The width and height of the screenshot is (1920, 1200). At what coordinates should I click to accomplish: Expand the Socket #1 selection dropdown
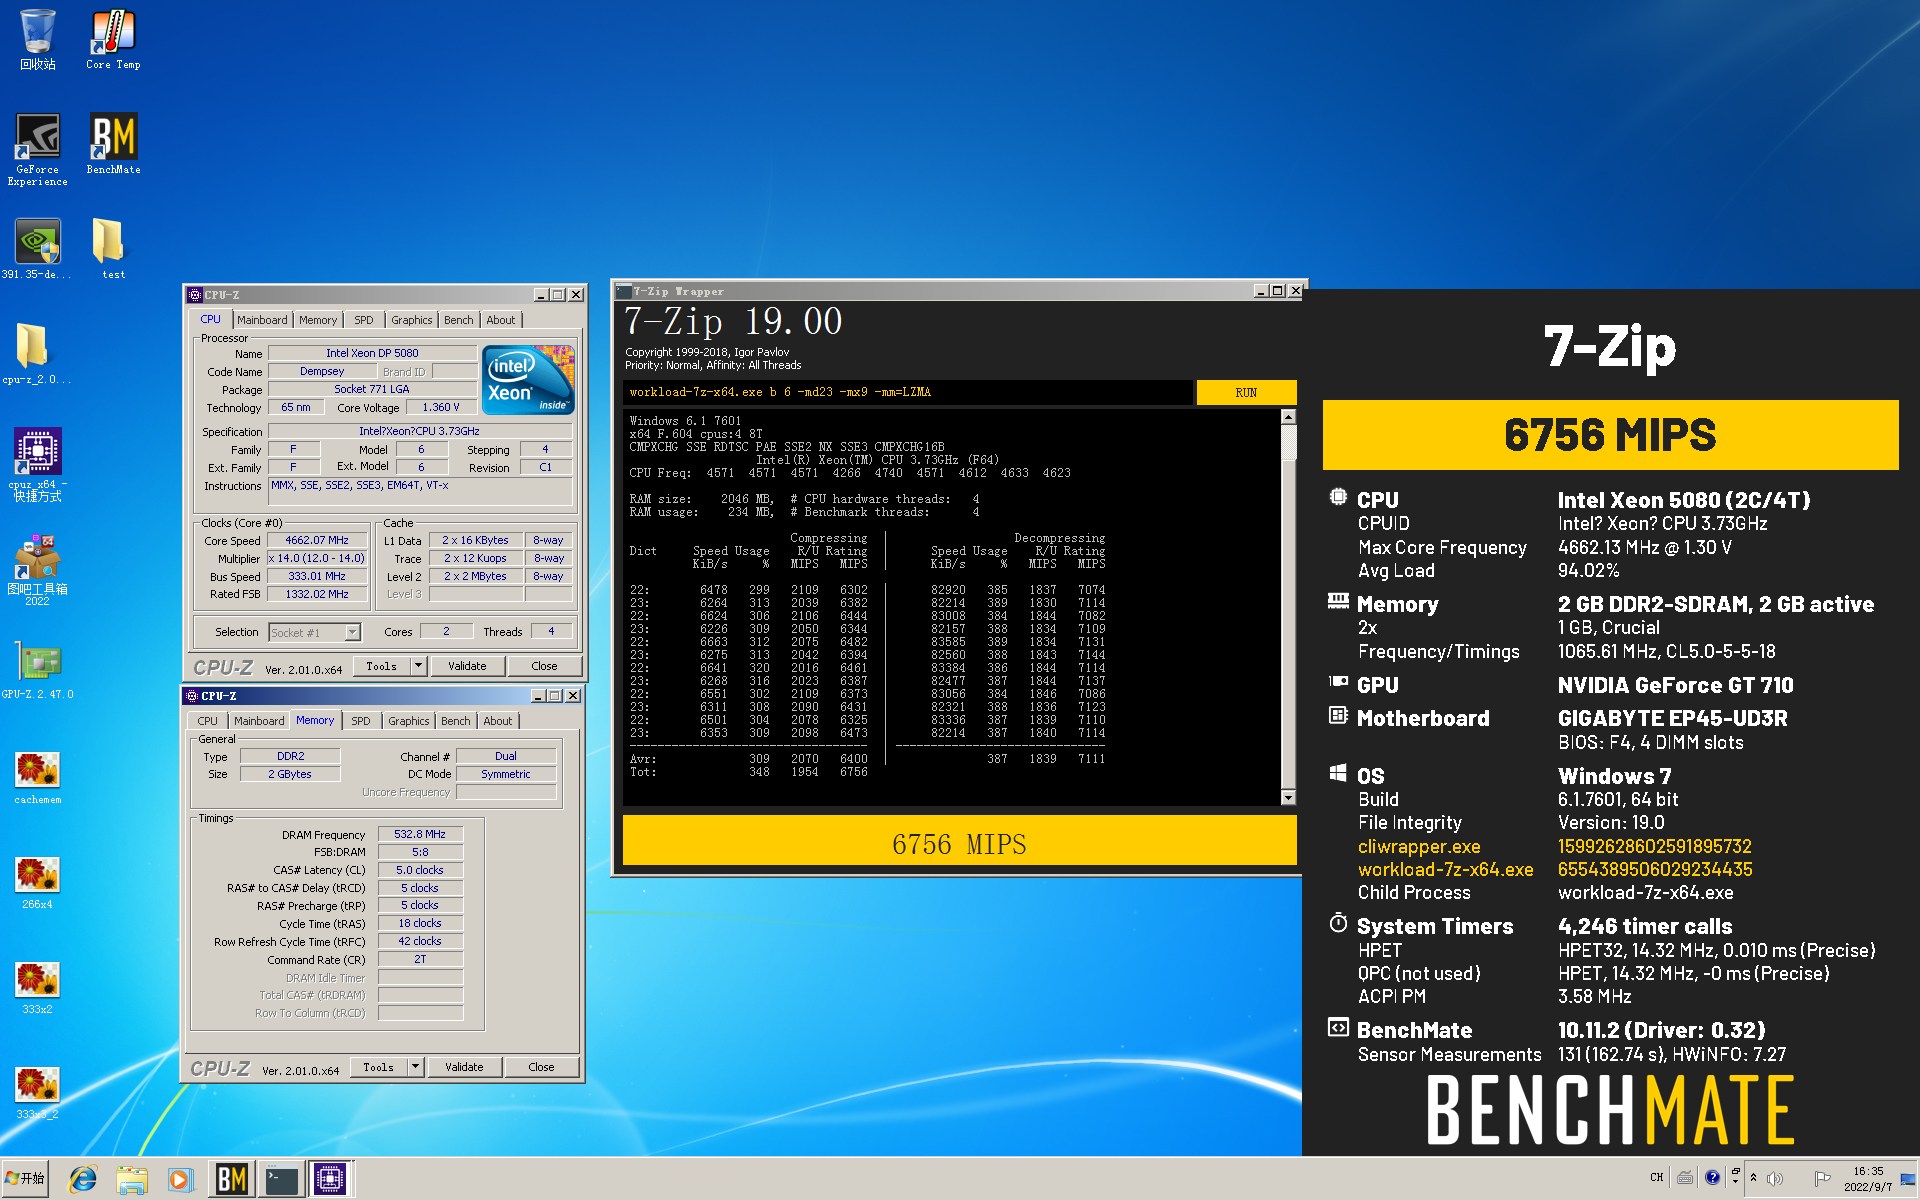pos(352,632)
